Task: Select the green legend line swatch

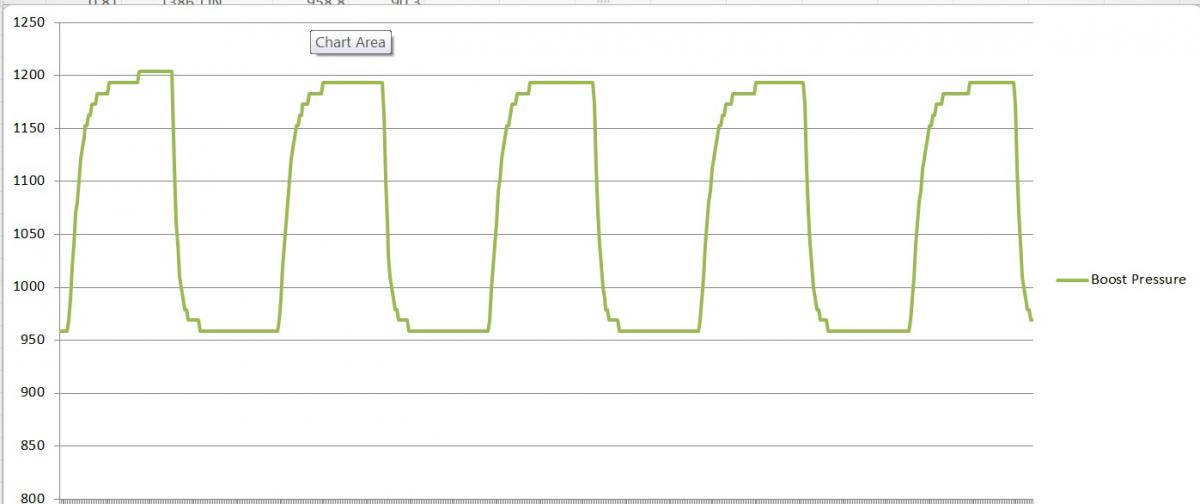Action: click(x=1070, y=280)
